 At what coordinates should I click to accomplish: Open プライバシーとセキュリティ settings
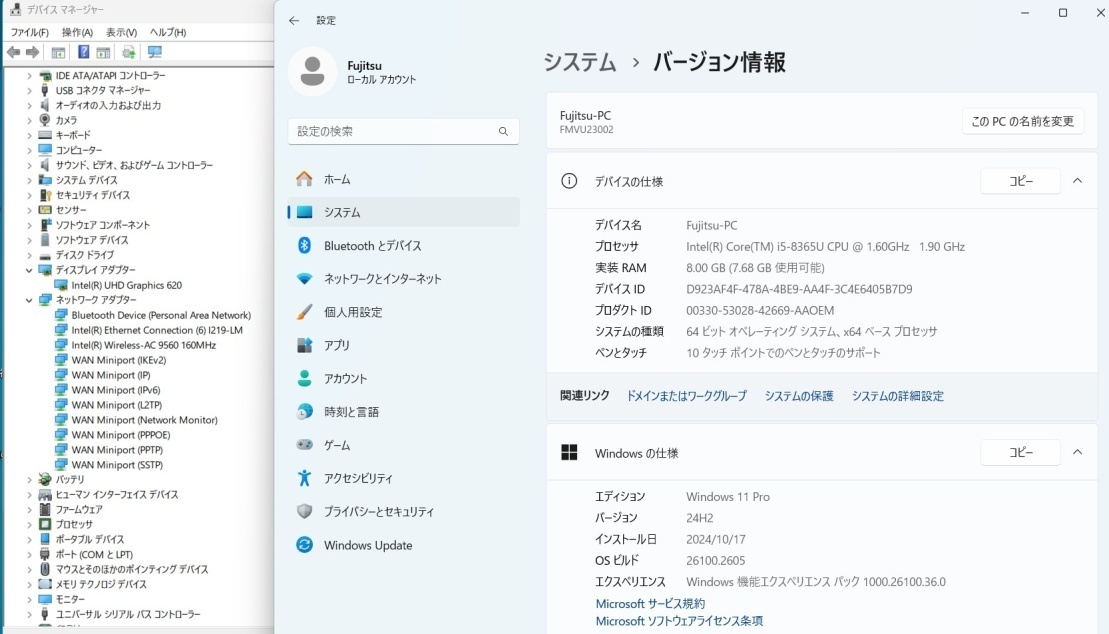pos(403,512)
